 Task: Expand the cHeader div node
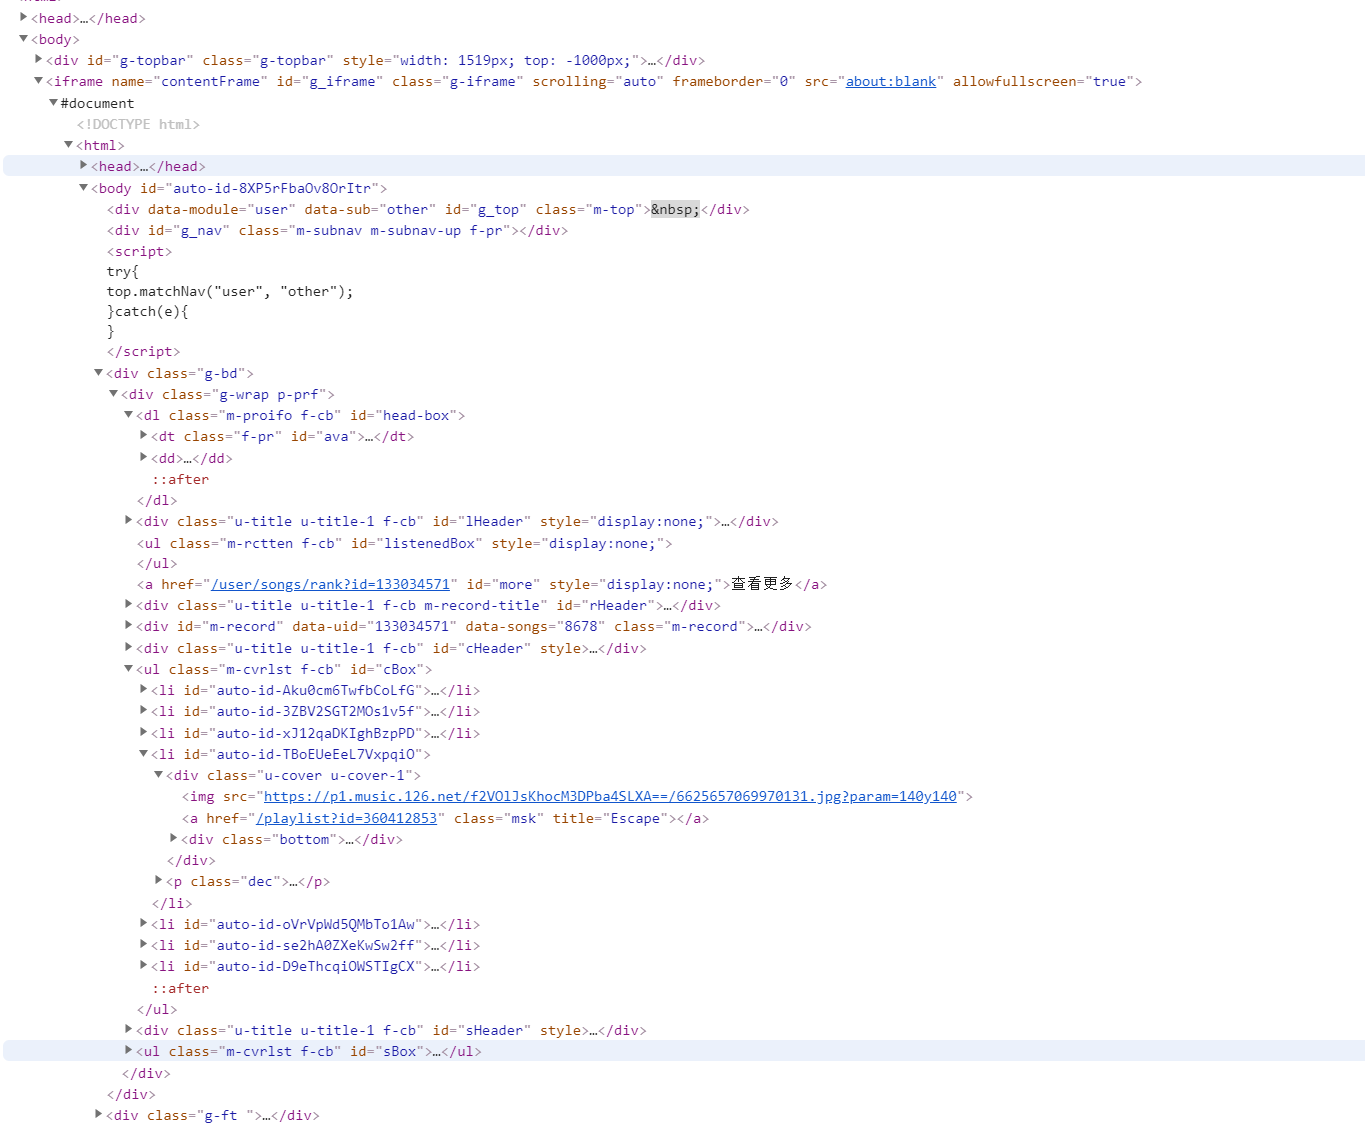tap(129, 647)
